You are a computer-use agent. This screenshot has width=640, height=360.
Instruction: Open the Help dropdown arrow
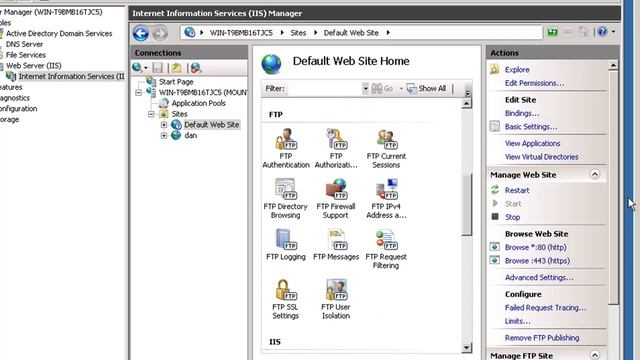[x=613, y=32]
